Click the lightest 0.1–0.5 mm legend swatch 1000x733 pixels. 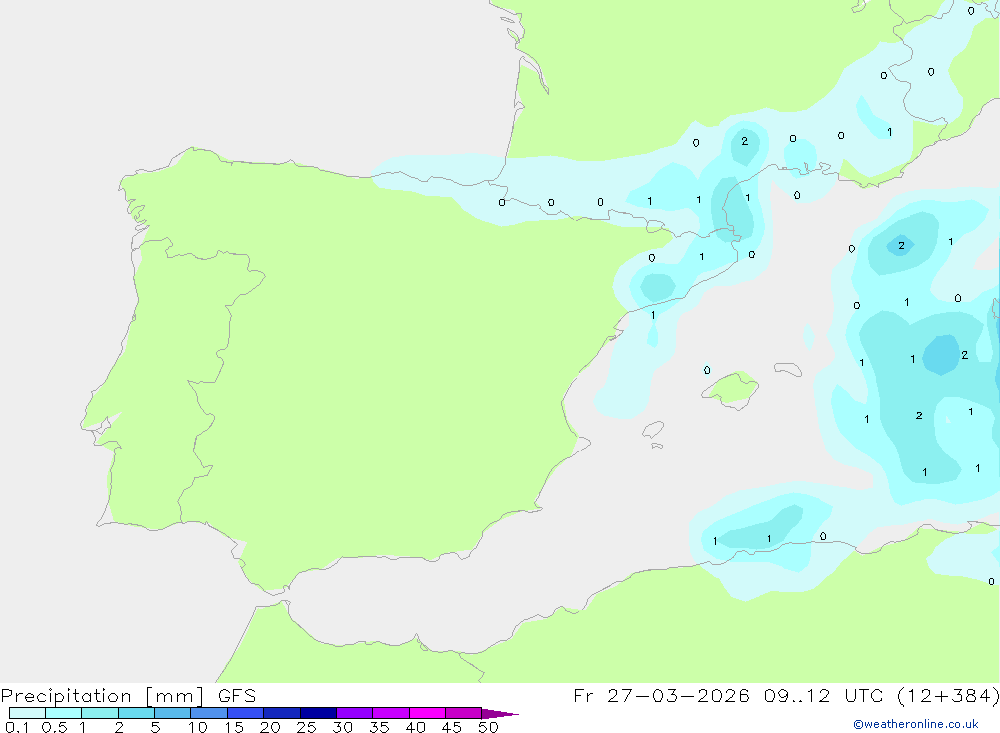(x=27, y=713)
